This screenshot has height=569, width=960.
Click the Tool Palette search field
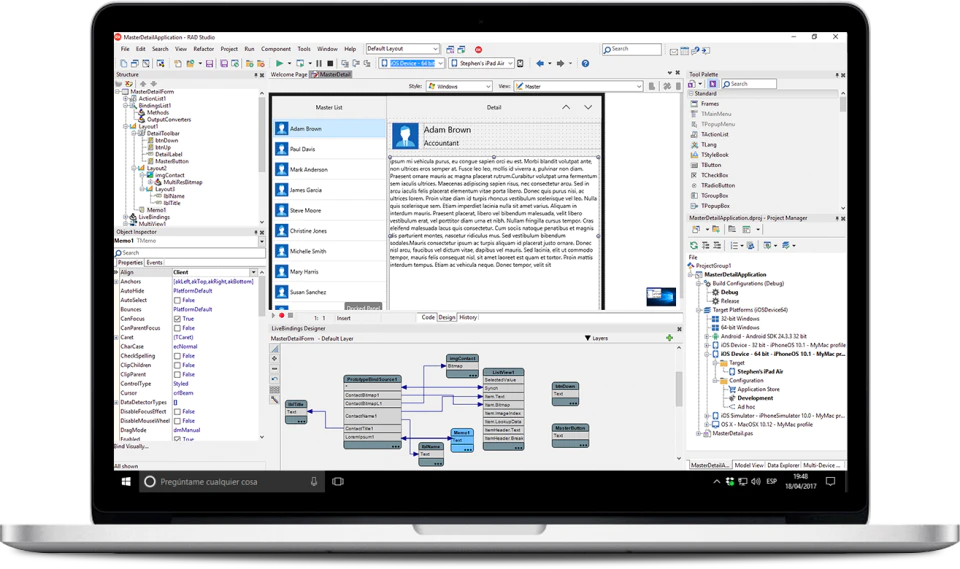[749, 83]
